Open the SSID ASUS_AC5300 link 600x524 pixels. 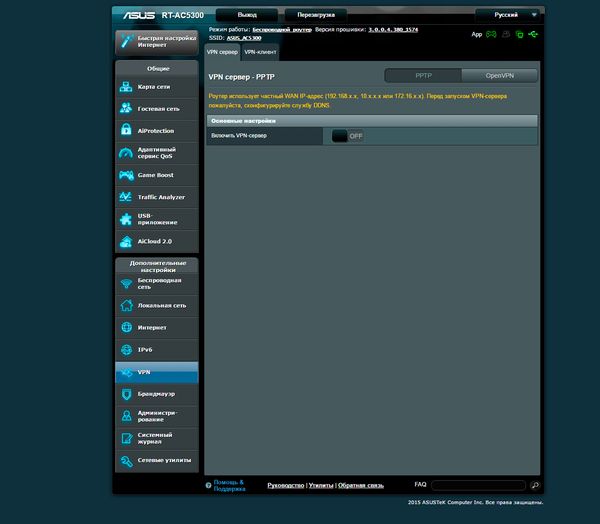coord(244,38)
